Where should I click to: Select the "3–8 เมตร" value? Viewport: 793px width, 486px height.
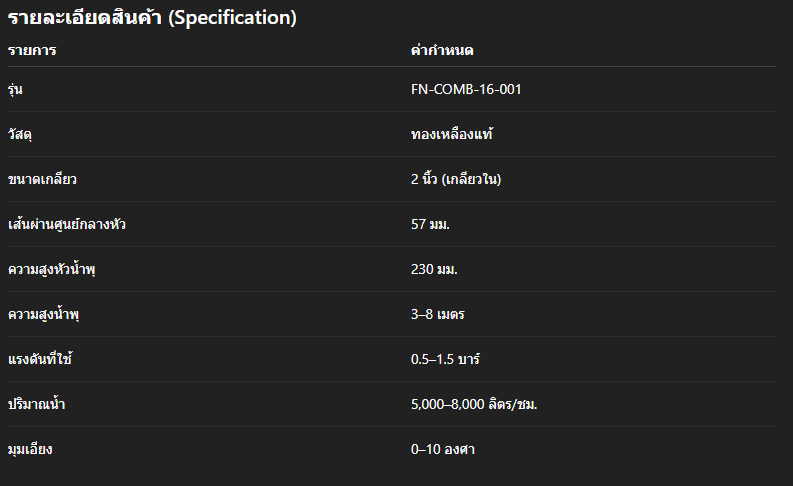[x=437, y=315]
